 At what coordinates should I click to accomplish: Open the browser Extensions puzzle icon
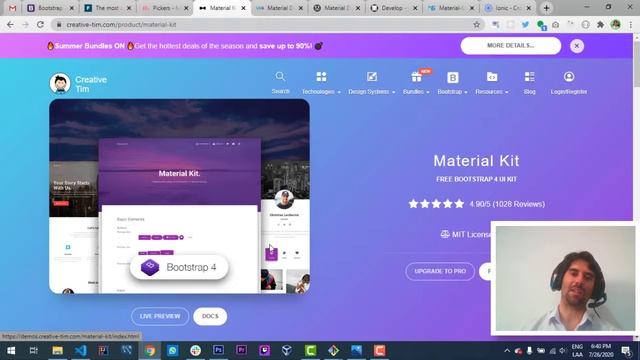(x=600, y=24)
